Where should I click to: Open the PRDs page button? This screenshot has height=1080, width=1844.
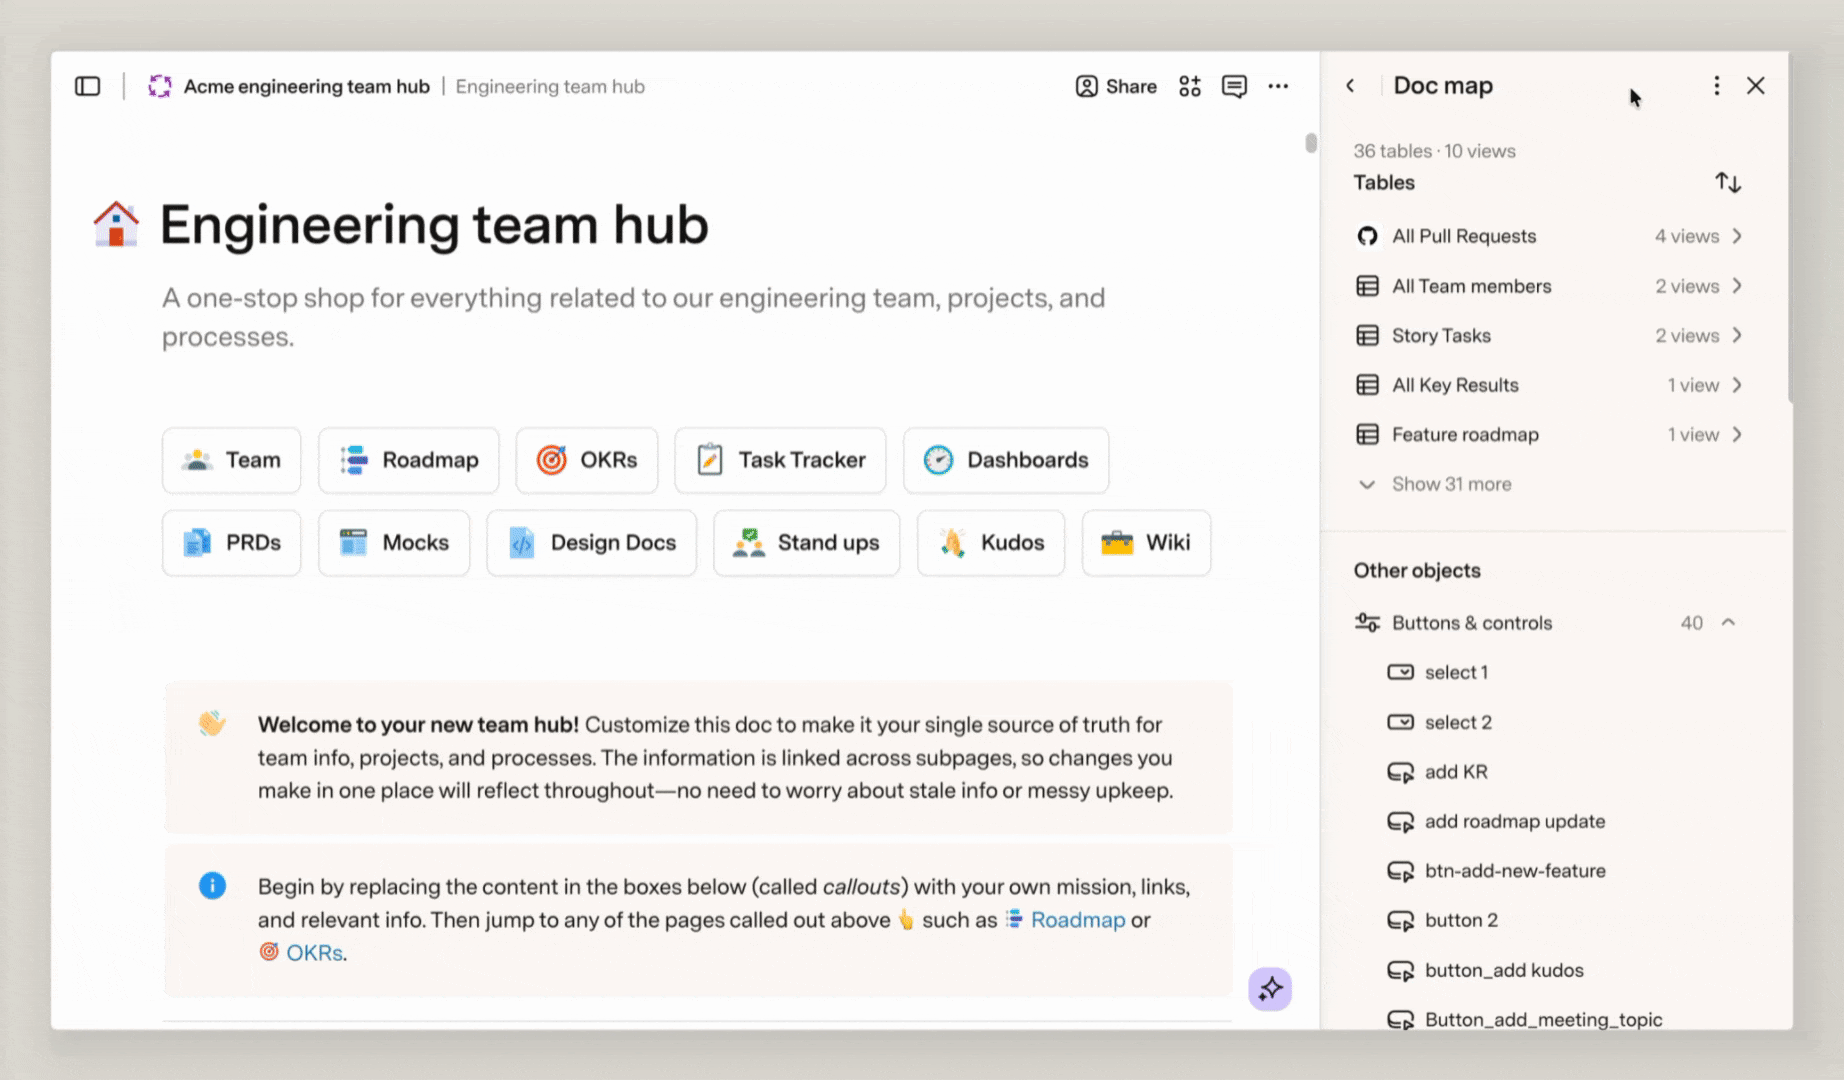(231, 543)
